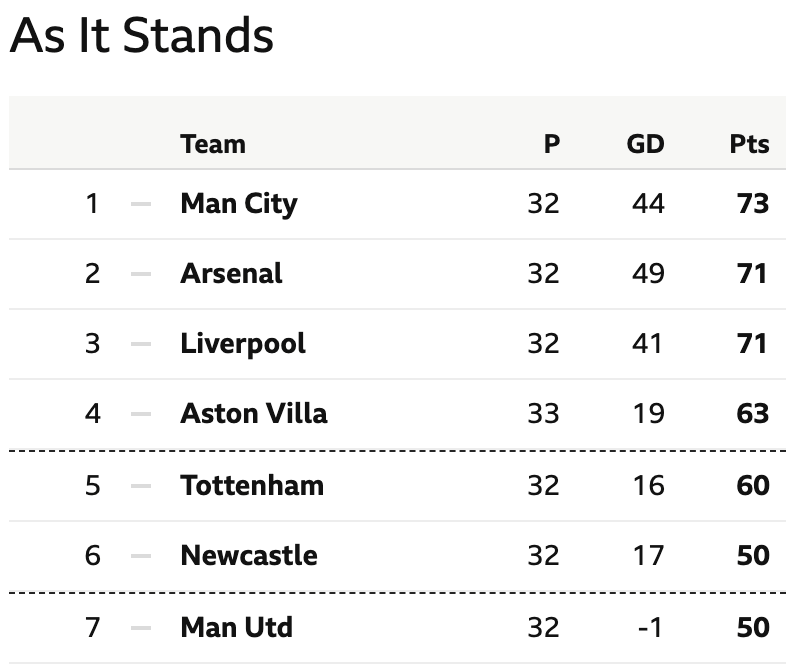Click the As It Stands heading

coord(142,35)
